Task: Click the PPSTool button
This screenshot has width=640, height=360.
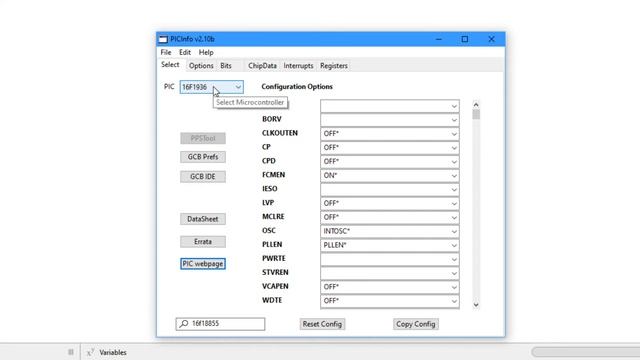Action: click(203, 138)
